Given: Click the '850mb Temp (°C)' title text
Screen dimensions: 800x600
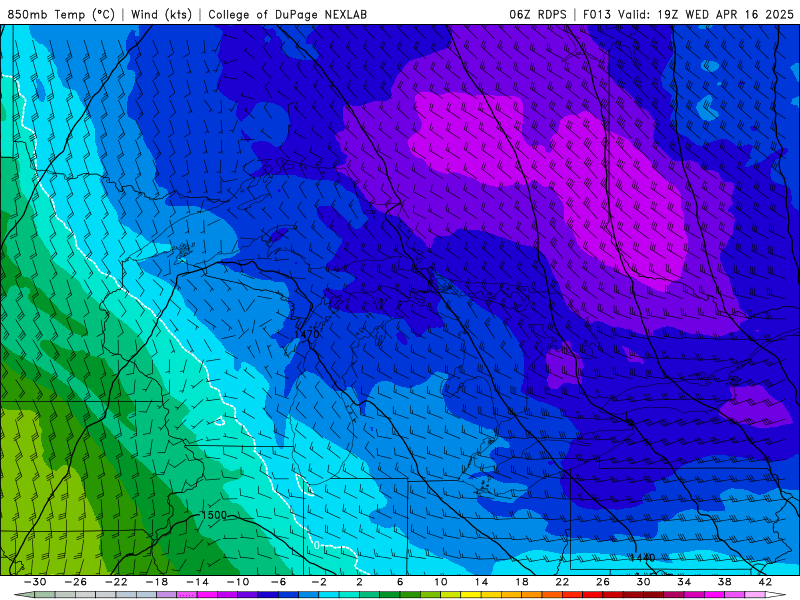Looking at the screenshot, I should 61,14.
